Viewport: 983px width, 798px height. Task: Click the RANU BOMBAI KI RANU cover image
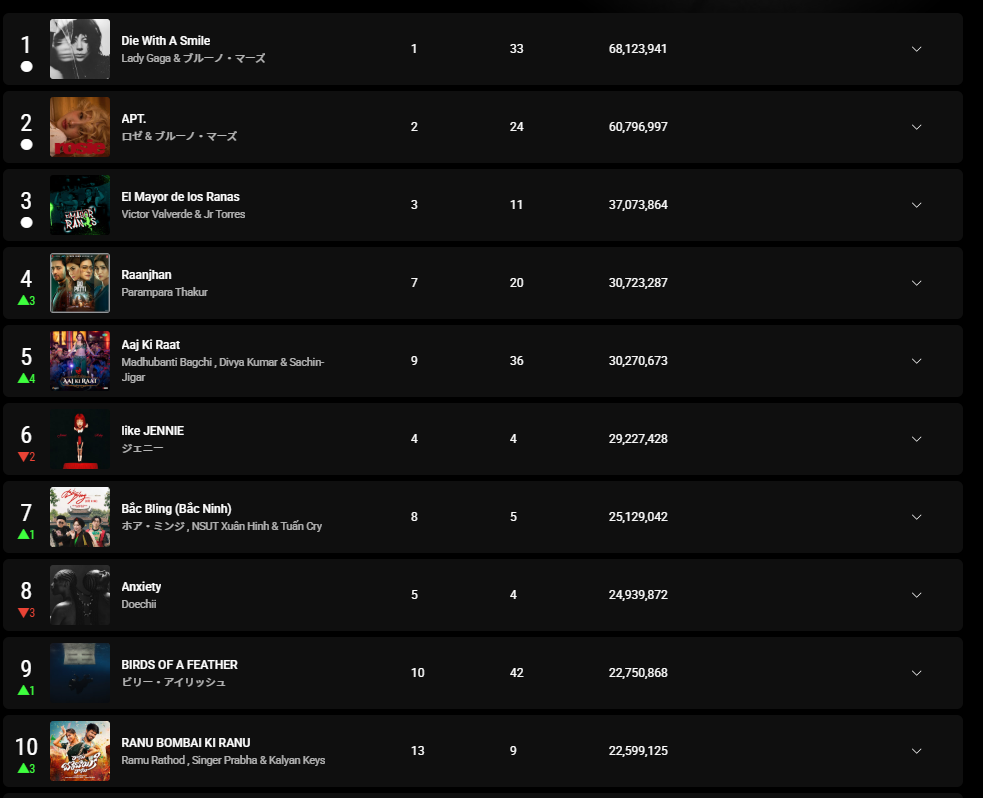tap(80, 751)
